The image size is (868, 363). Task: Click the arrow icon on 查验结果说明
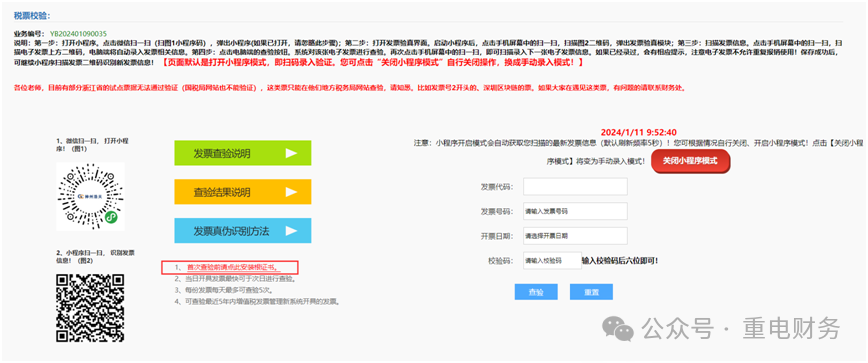292,192
